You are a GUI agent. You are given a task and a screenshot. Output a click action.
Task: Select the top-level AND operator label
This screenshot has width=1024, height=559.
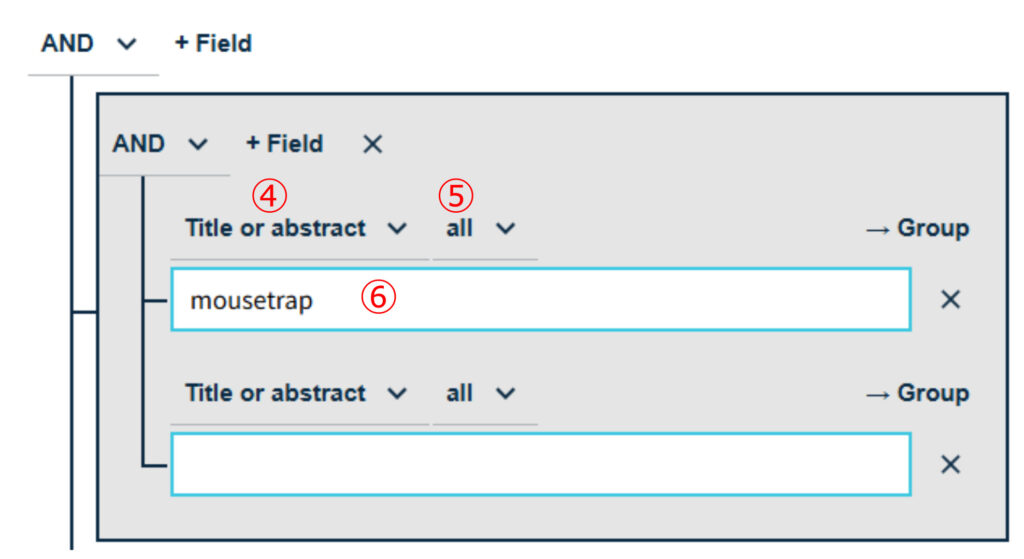pyautogui.click(x=68, y=44)
